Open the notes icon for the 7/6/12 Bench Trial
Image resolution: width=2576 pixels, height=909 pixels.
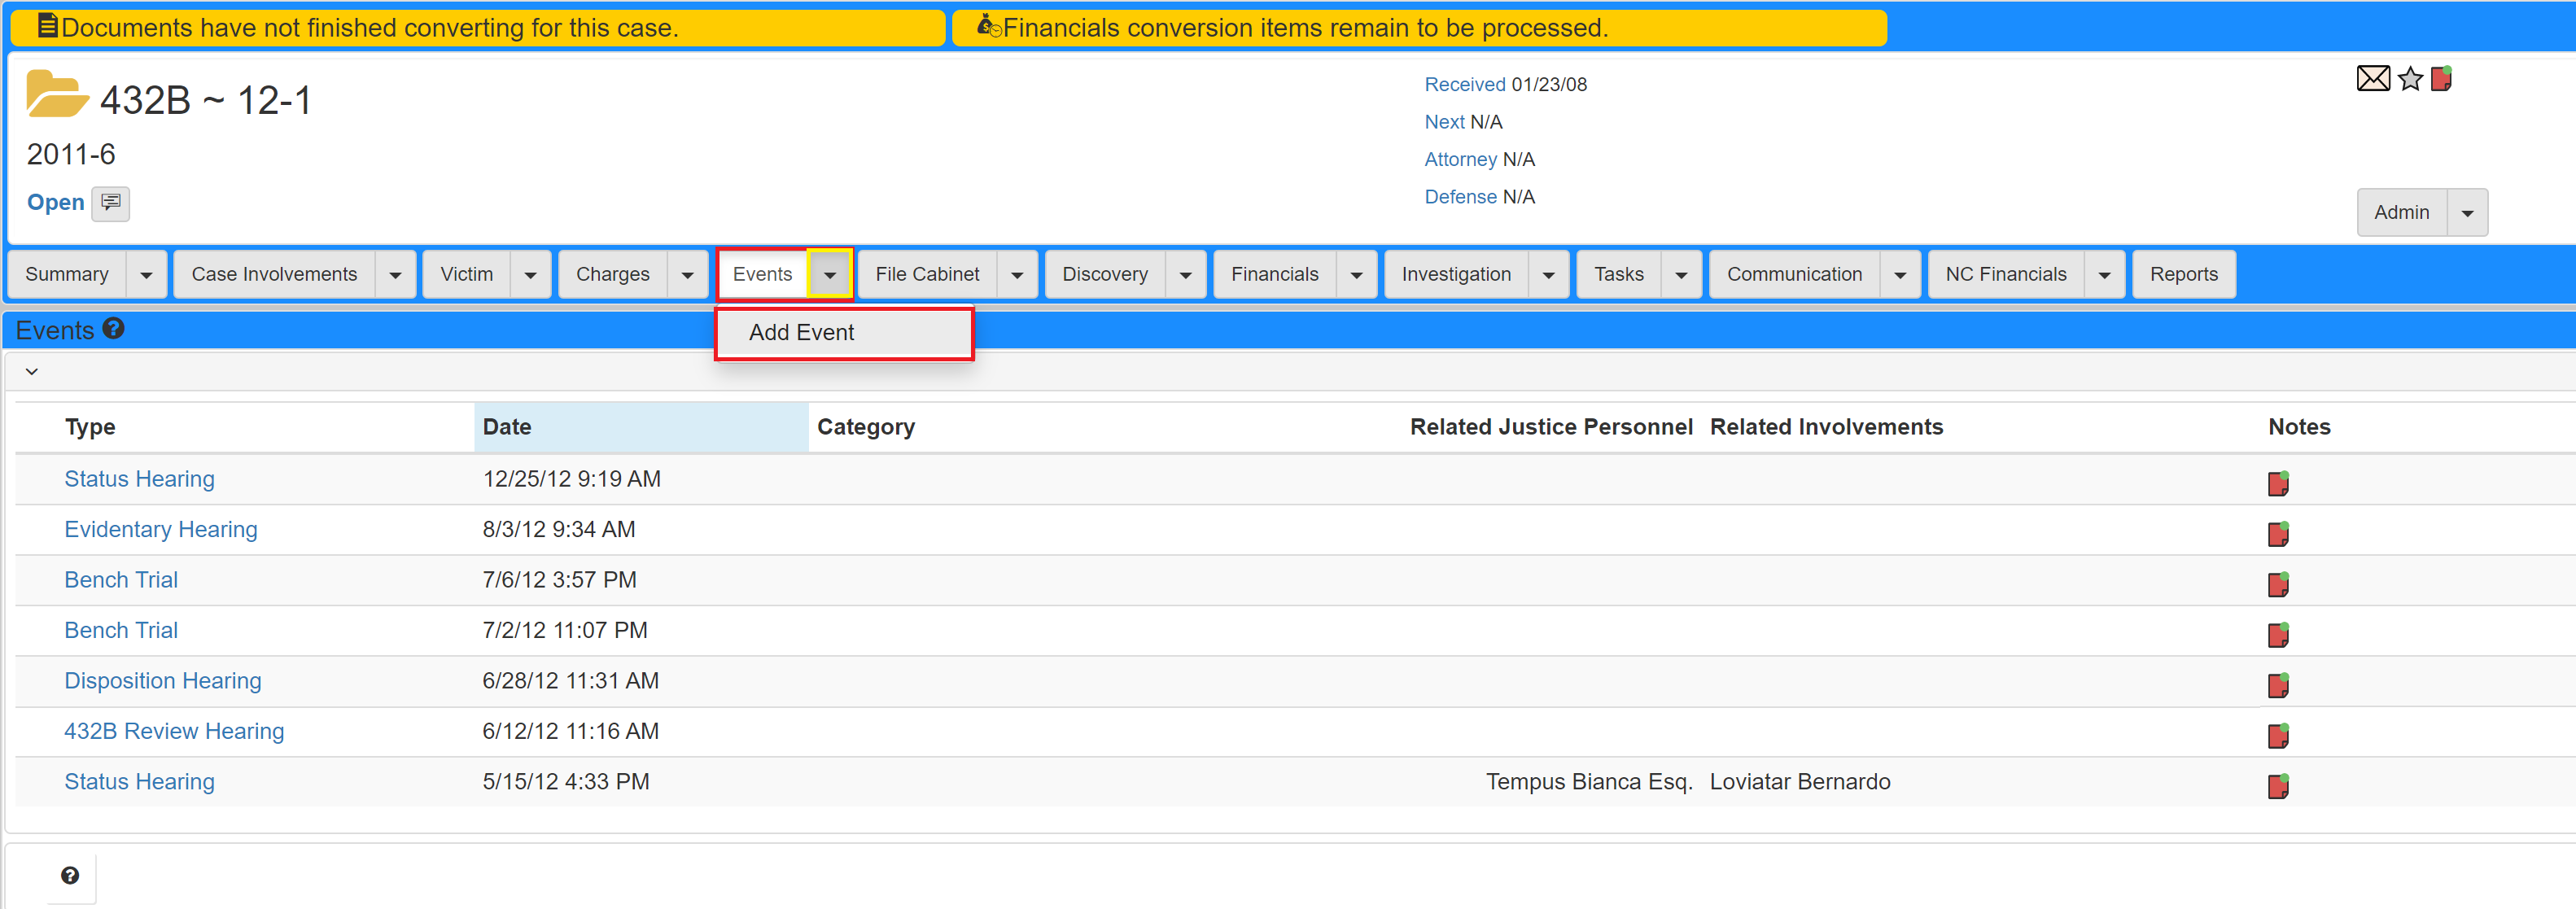2279,584
